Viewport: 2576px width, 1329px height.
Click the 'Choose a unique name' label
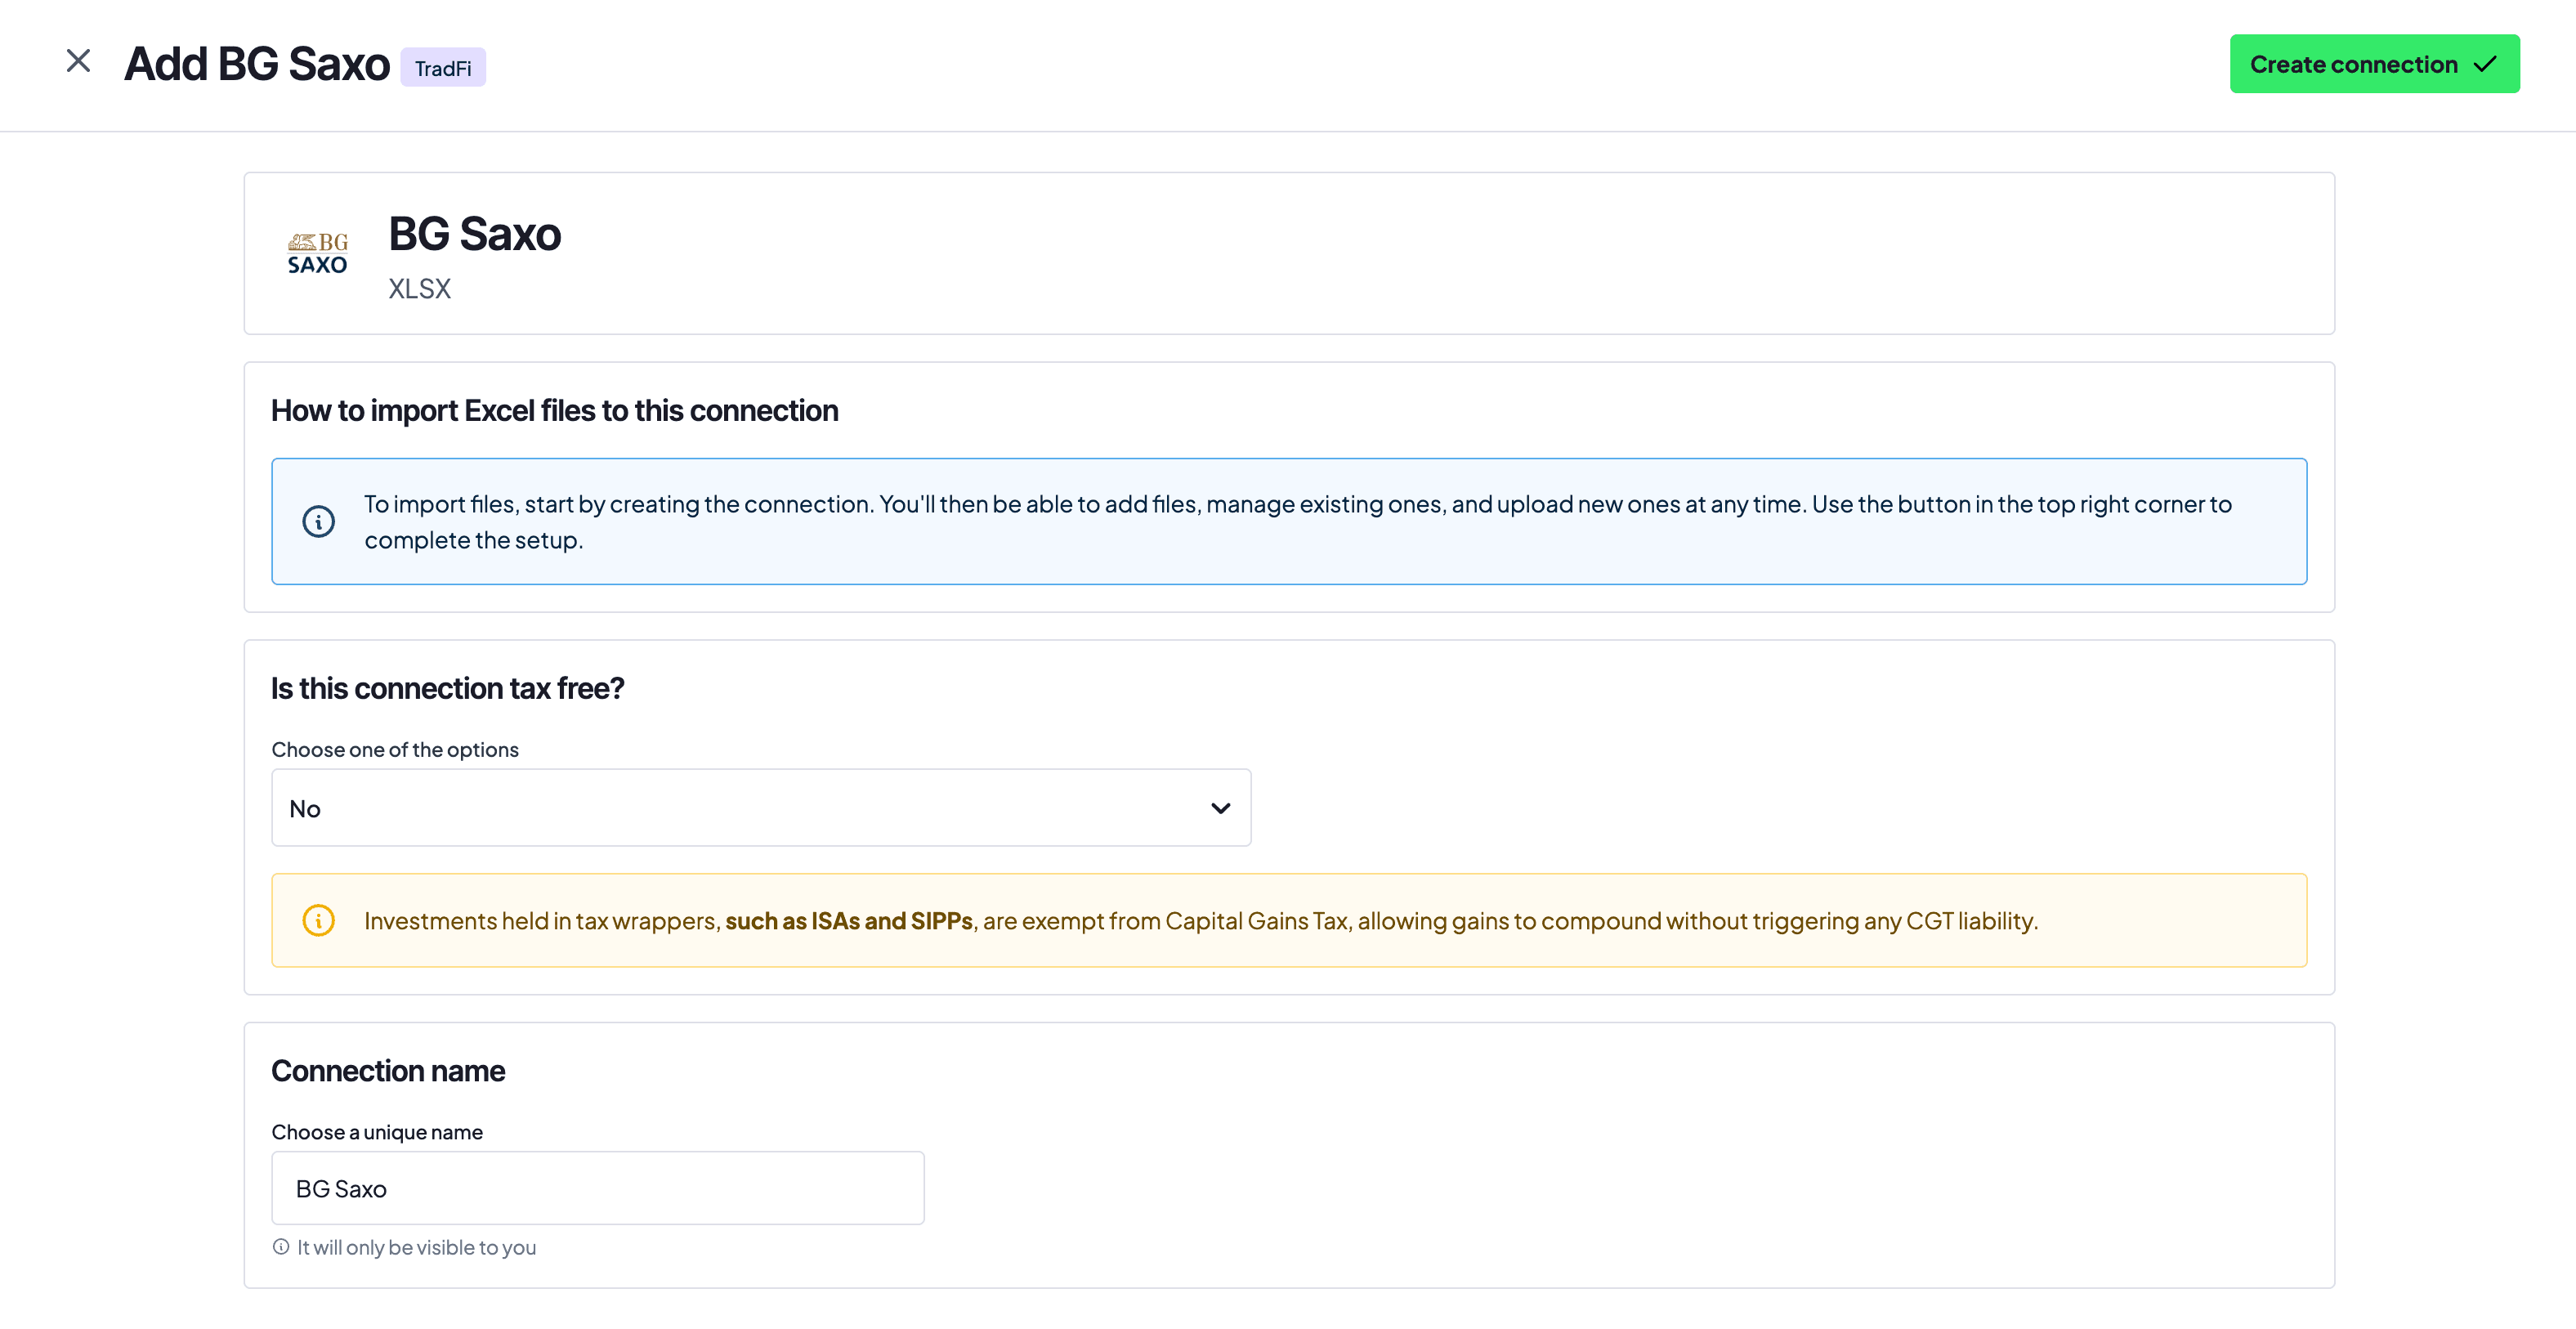377,1133
